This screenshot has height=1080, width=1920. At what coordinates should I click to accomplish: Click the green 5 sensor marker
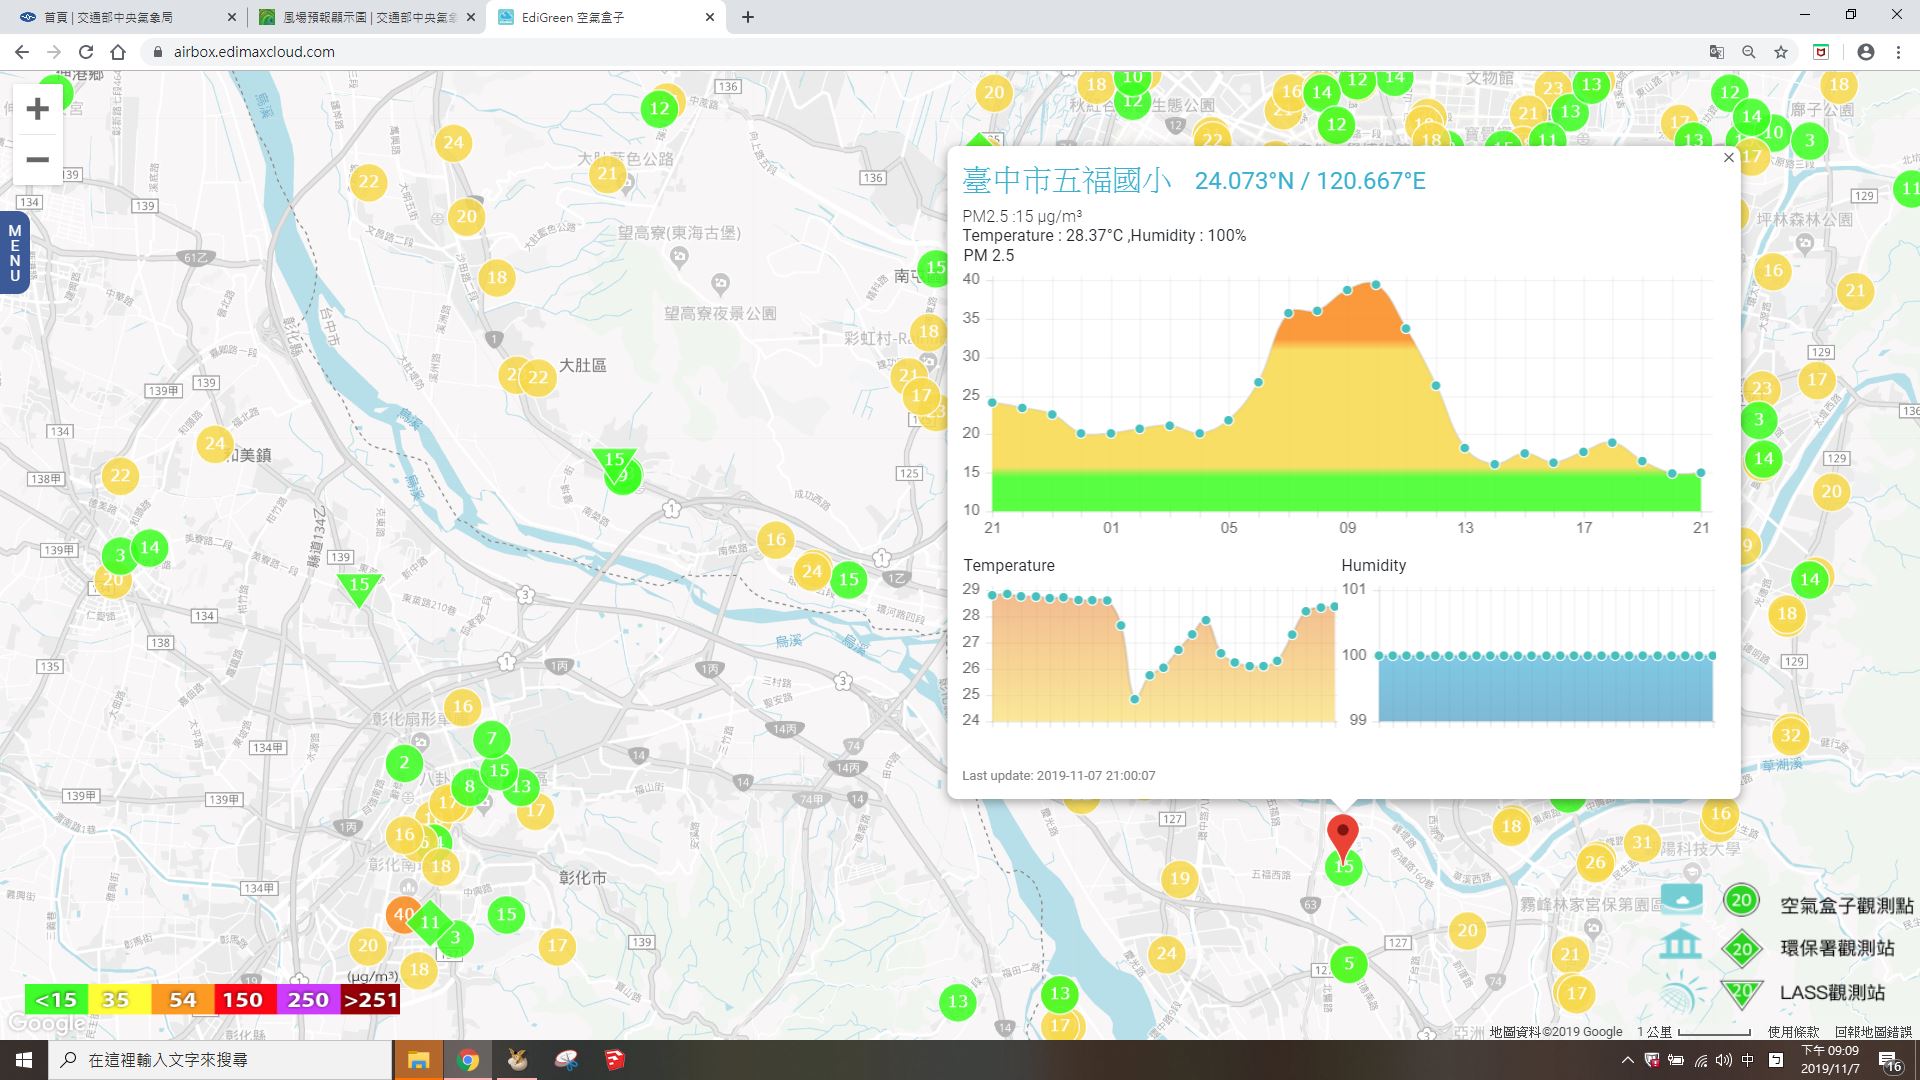1348,964
